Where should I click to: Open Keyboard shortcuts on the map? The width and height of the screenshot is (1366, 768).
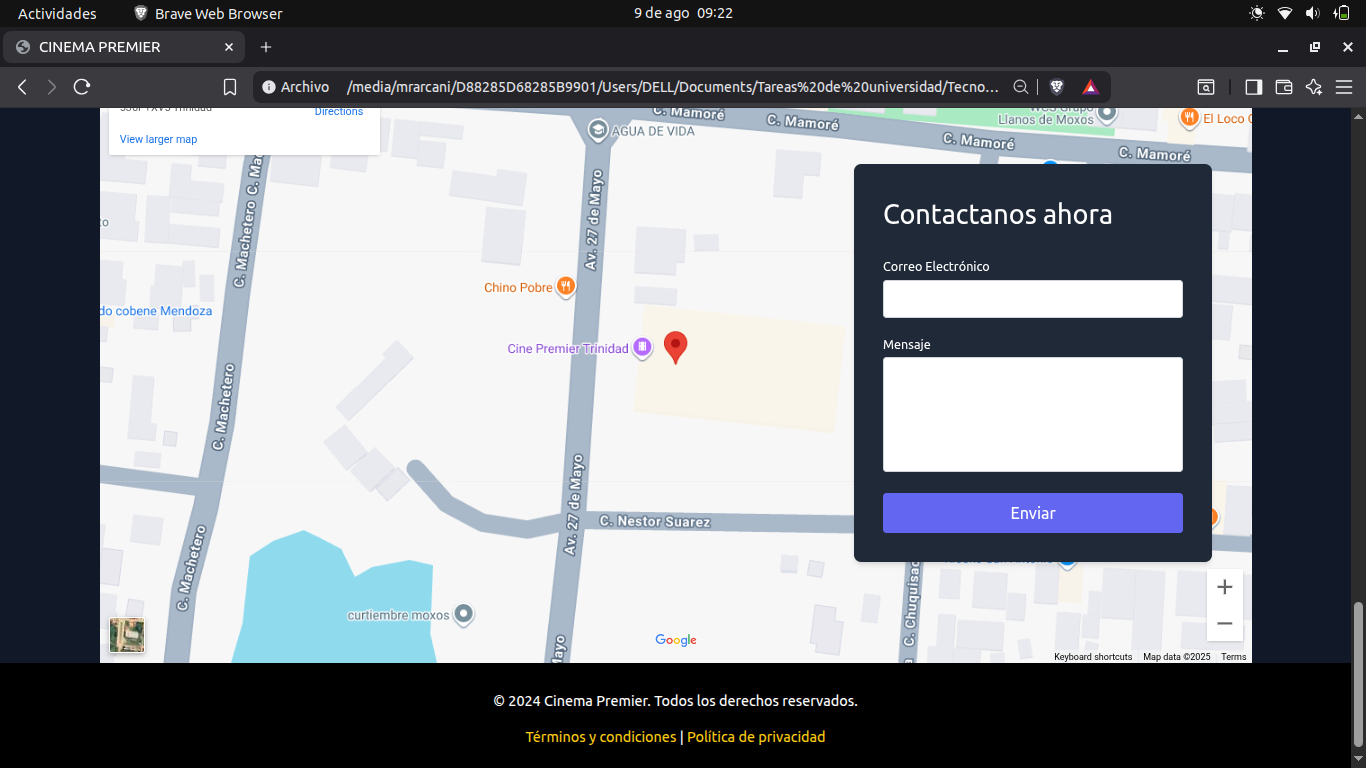(1093, 657)
